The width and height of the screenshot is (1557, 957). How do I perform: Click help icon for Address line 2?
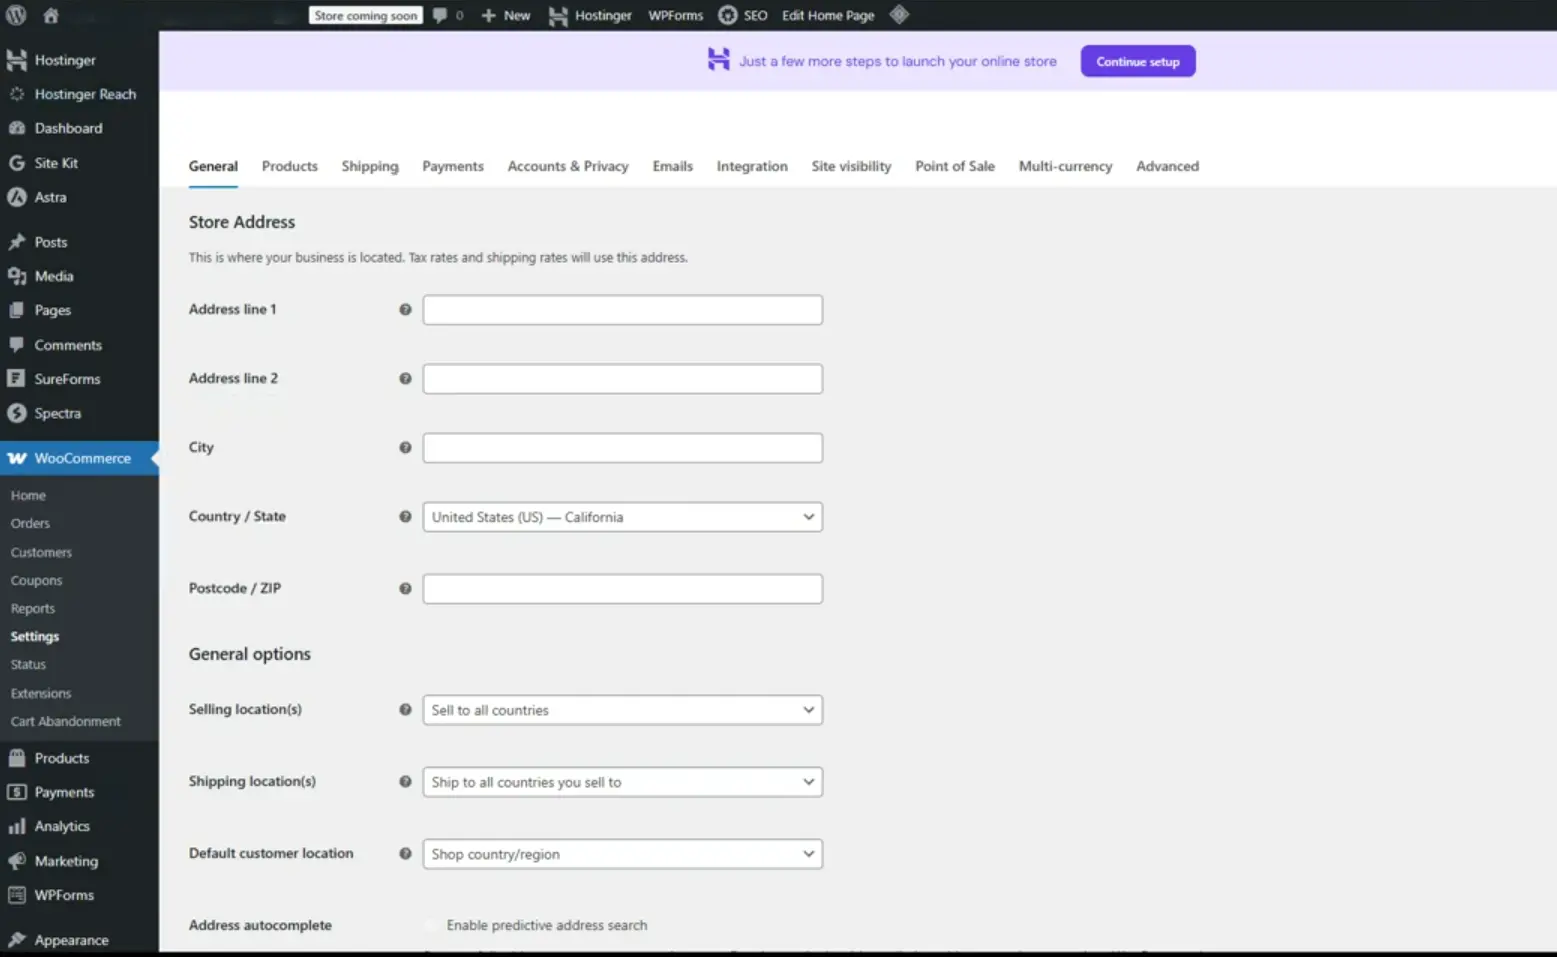[405, 379]
